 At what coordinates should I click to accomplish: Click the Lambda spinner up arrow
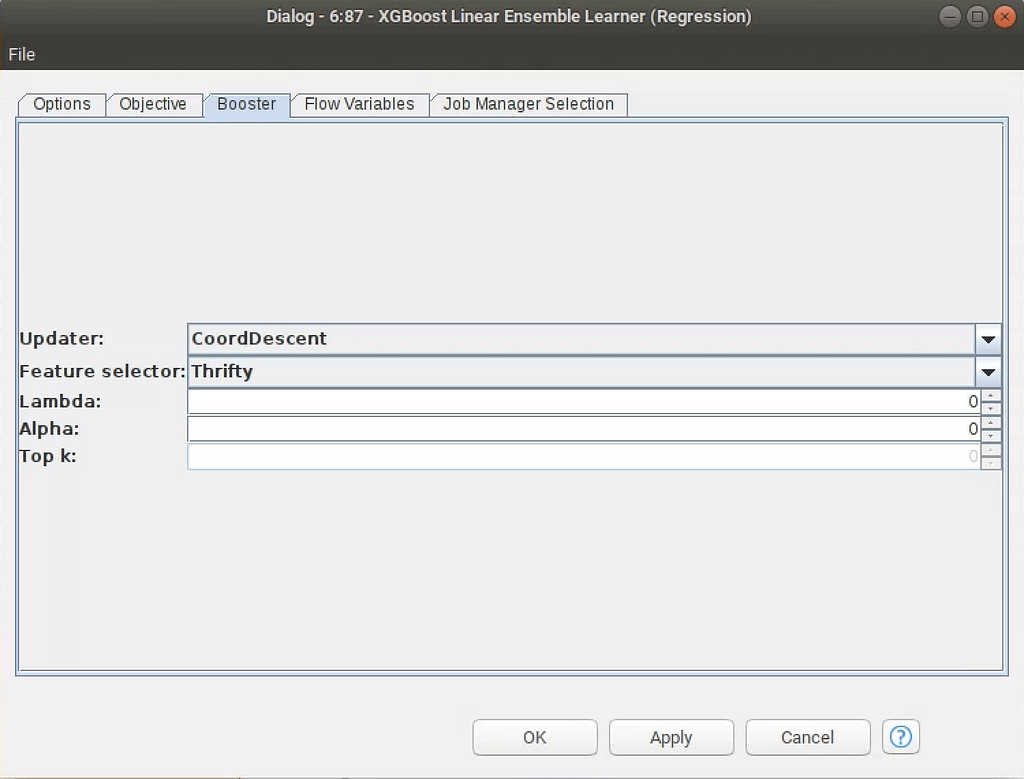[990, 396]
